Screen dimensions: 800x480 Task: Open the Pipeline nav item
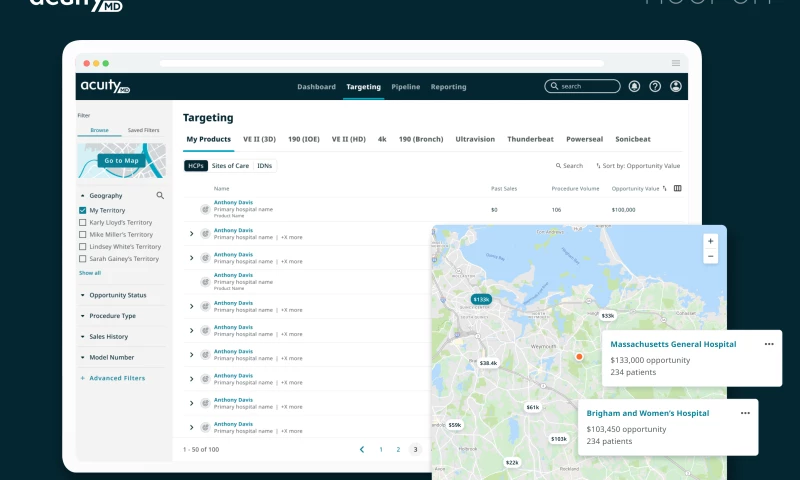pyautogui.click(x=406, y=87)
